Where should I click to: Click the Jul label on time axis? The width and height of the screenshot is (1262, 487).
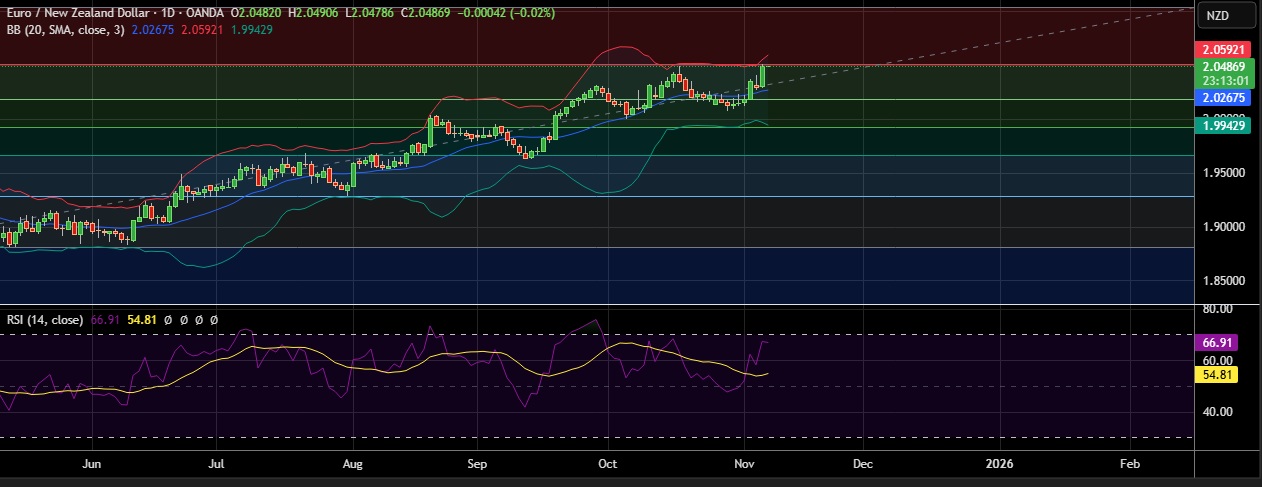point(216,464)
